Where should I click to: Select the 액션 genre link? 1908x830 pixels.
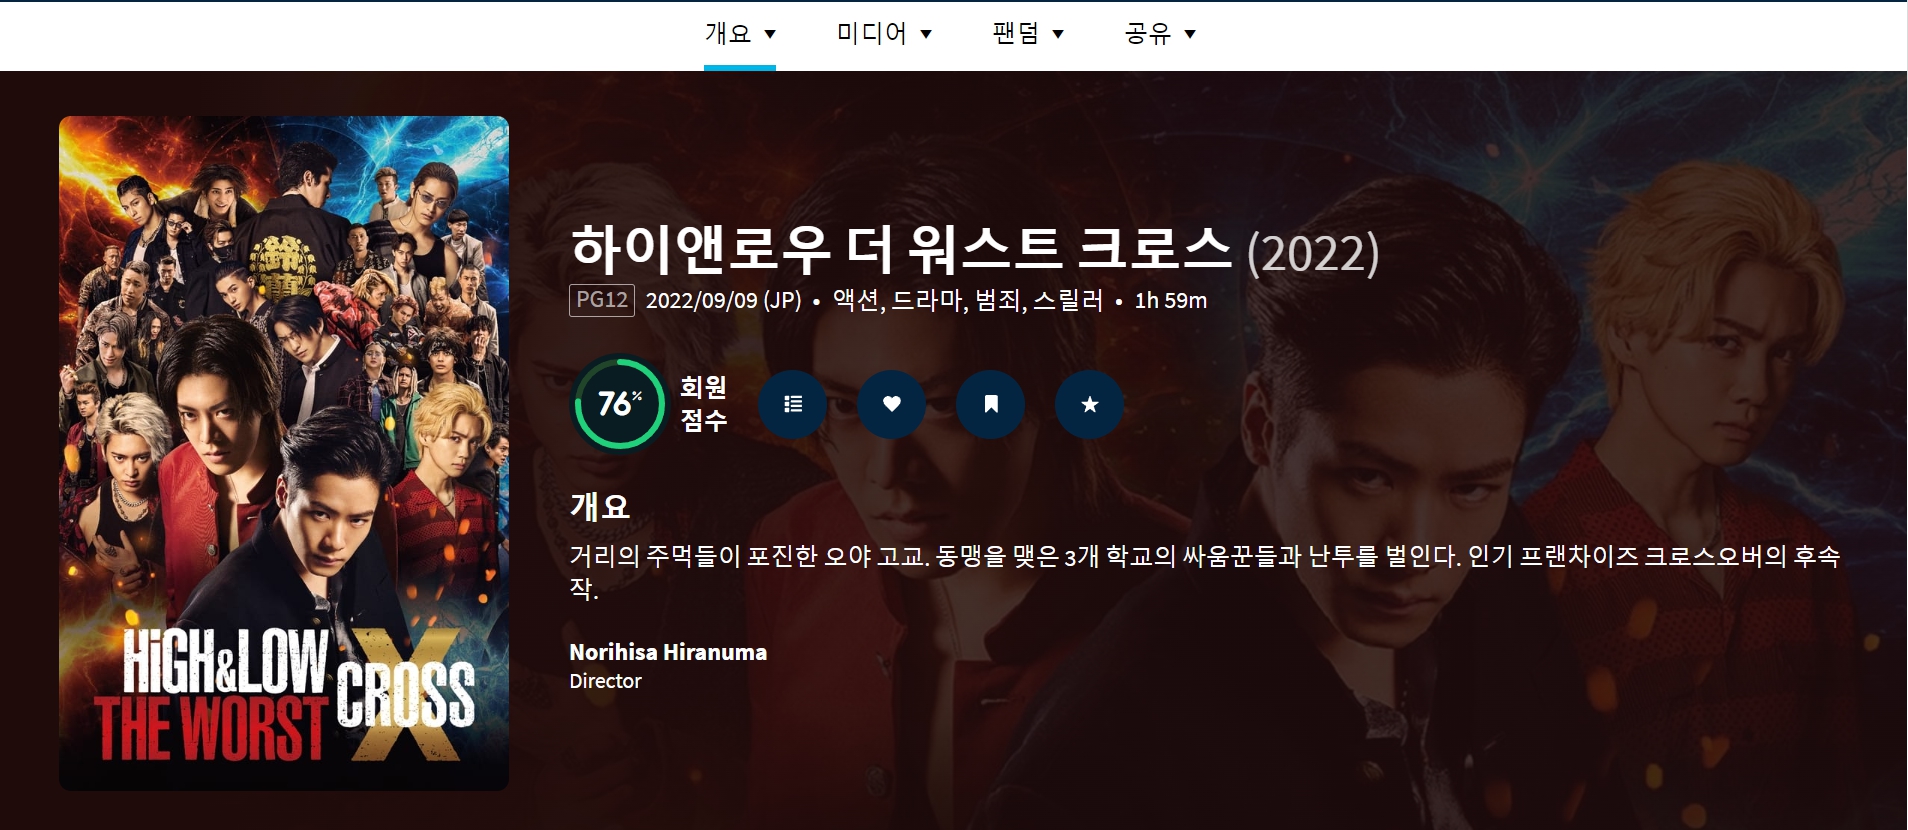click(x=856, y=300)
